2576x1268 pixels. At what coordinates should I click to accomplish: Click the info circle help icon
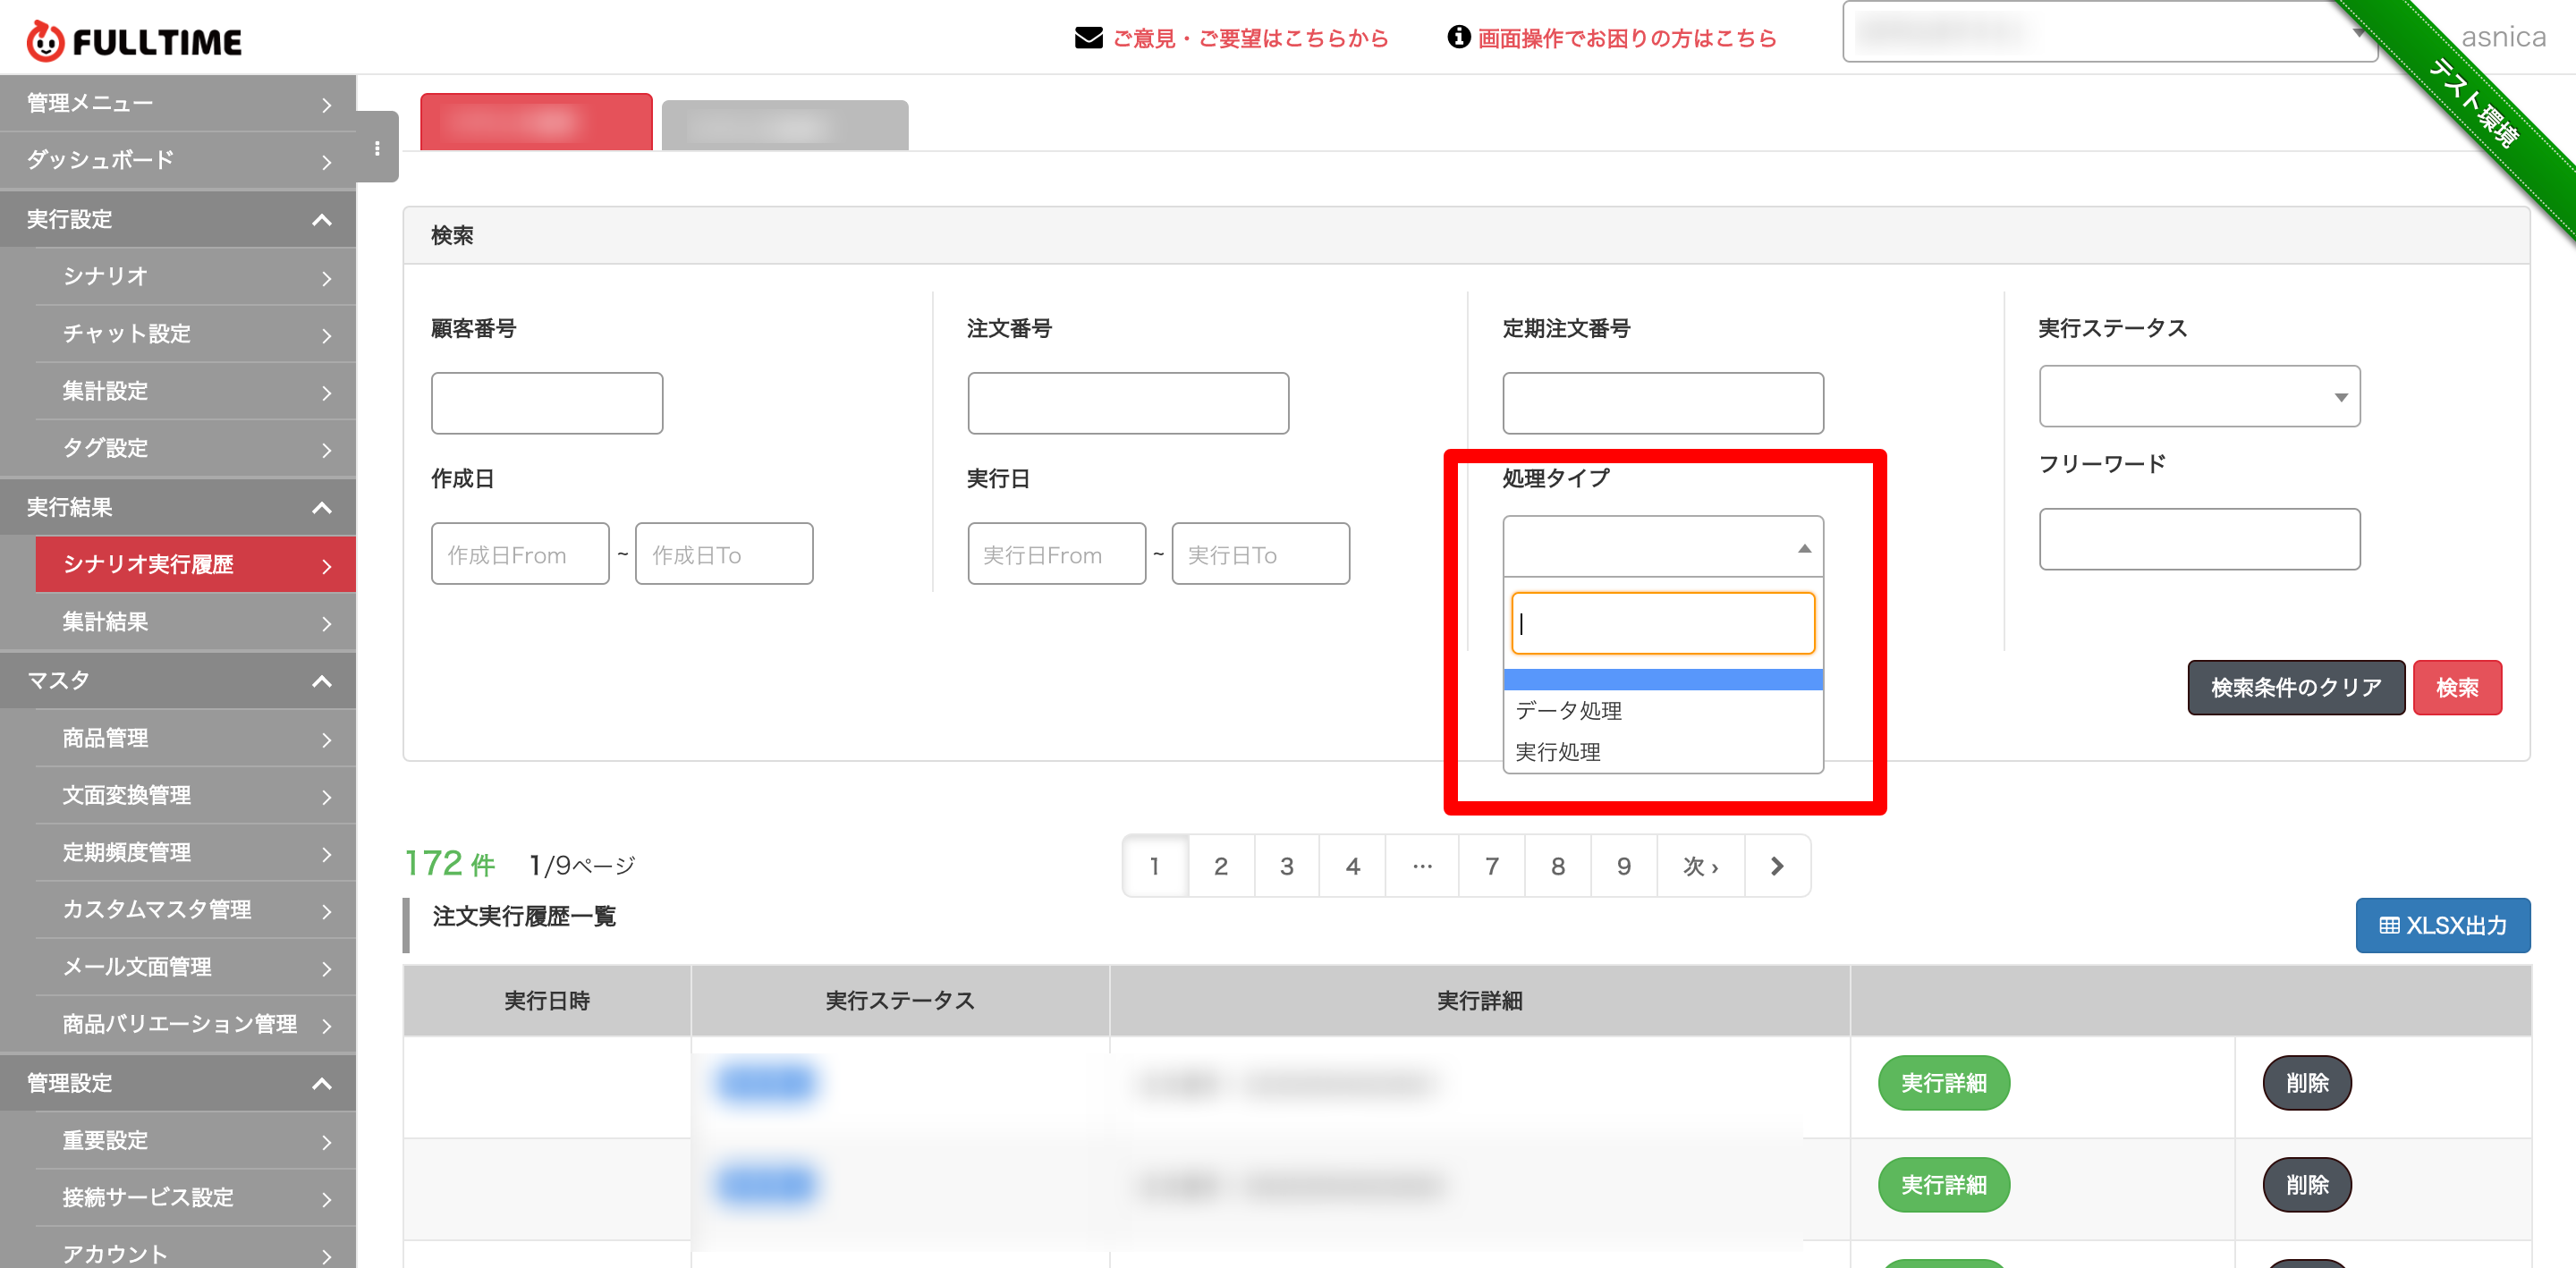[1459, 37]
